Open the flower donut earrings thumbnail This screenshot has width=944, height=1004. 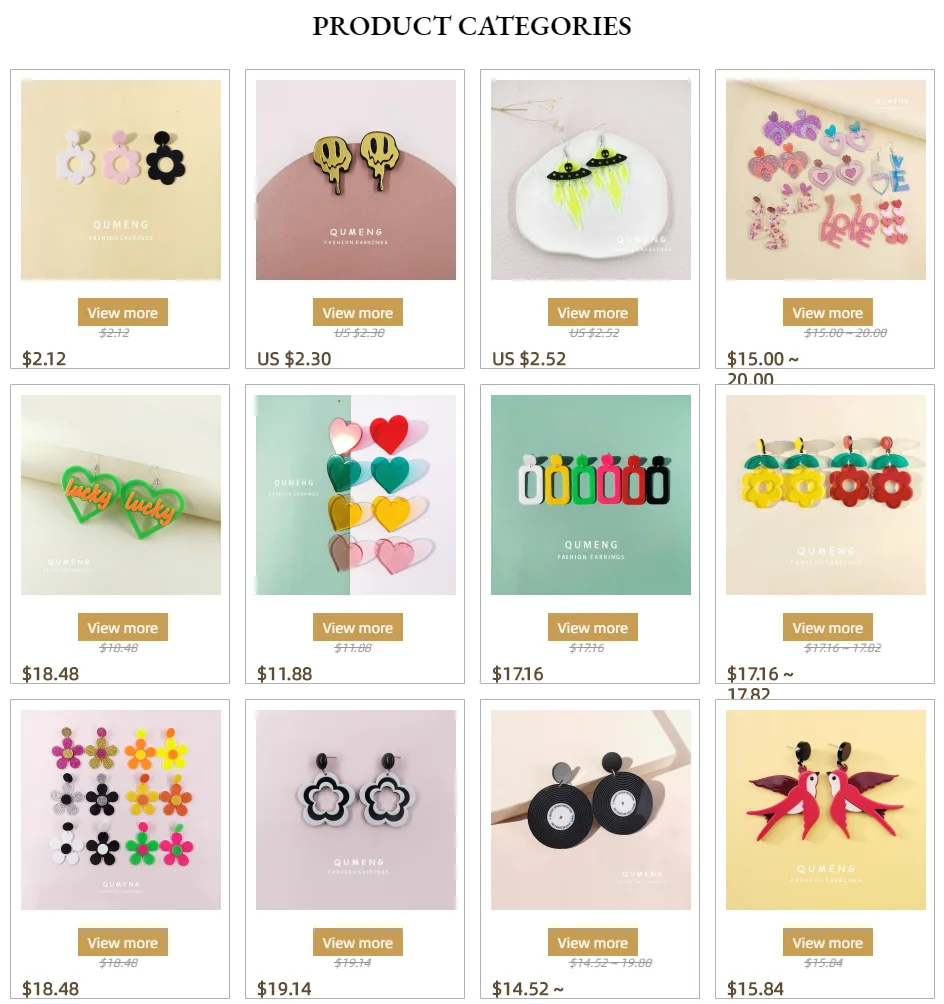click(121, 180)
